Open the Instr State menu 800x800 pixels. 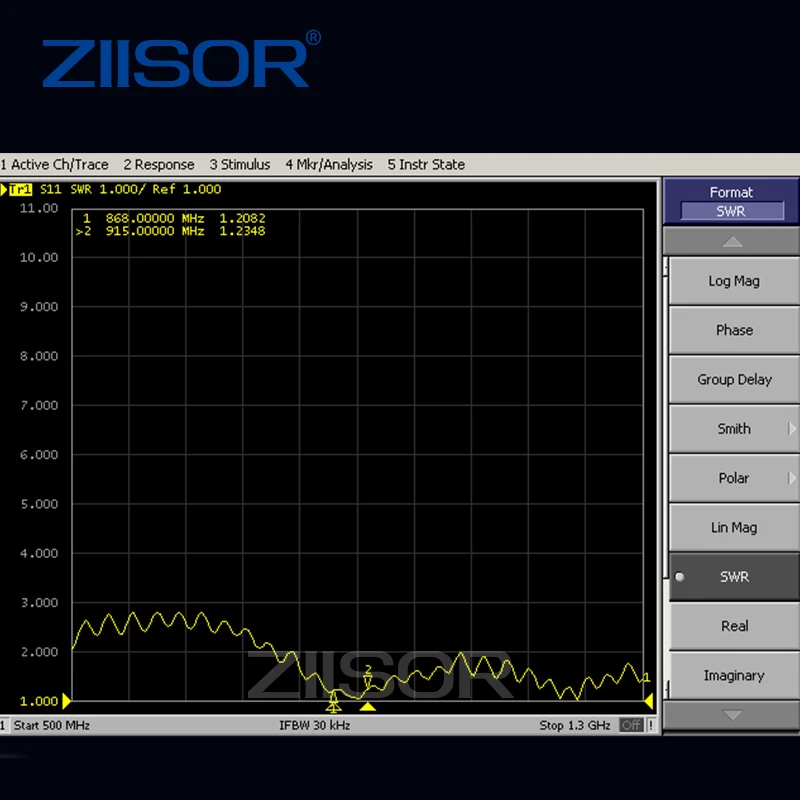coord(426,165)
